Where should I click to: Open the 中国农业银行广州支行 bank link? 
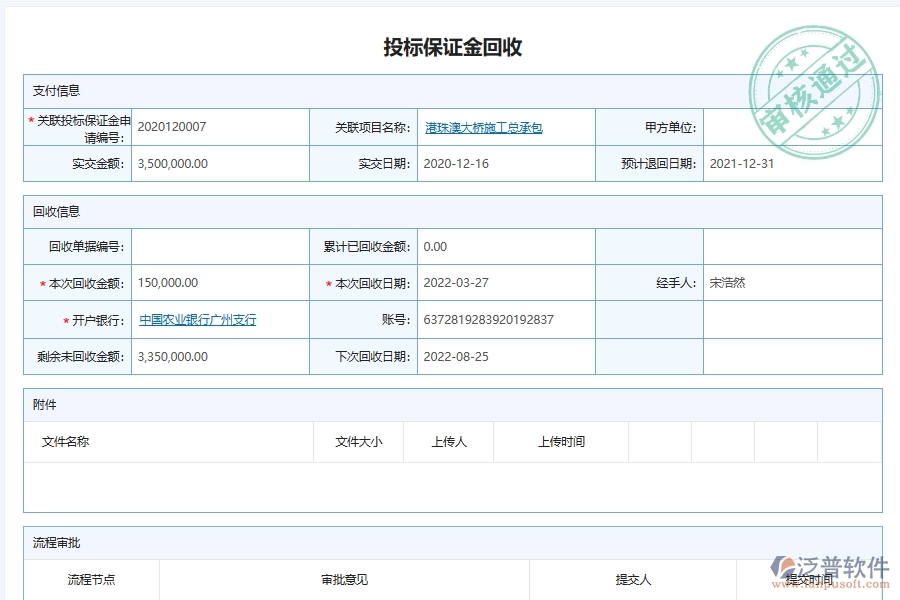click(x=197, y=319)
